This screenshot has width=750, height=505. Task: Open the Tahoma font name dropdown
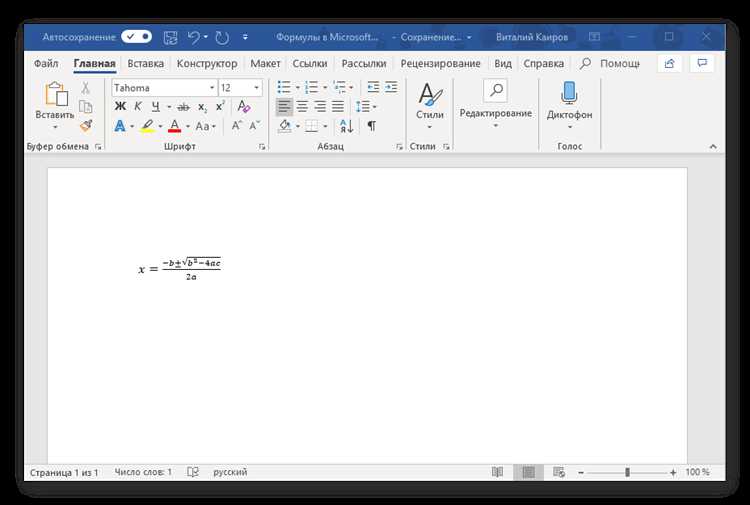click(211, 88)
